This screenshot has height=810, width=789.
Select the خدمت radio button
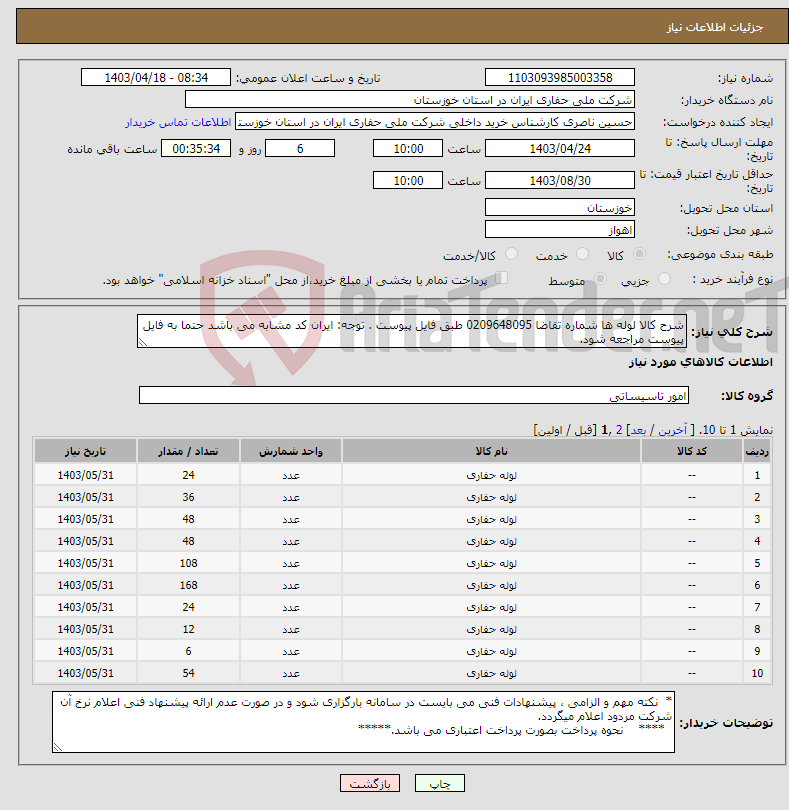pyautogui.click(x=582, y=254)
